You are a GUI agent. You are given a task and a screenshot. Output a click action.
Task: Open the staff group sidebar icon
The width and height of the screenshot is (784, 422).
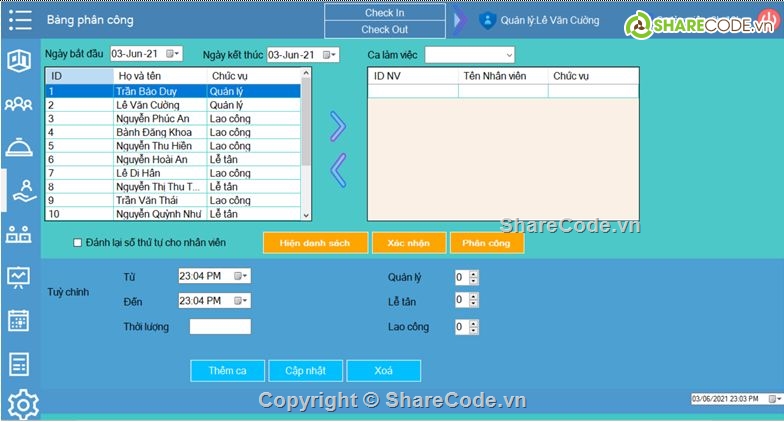point(18,104)
